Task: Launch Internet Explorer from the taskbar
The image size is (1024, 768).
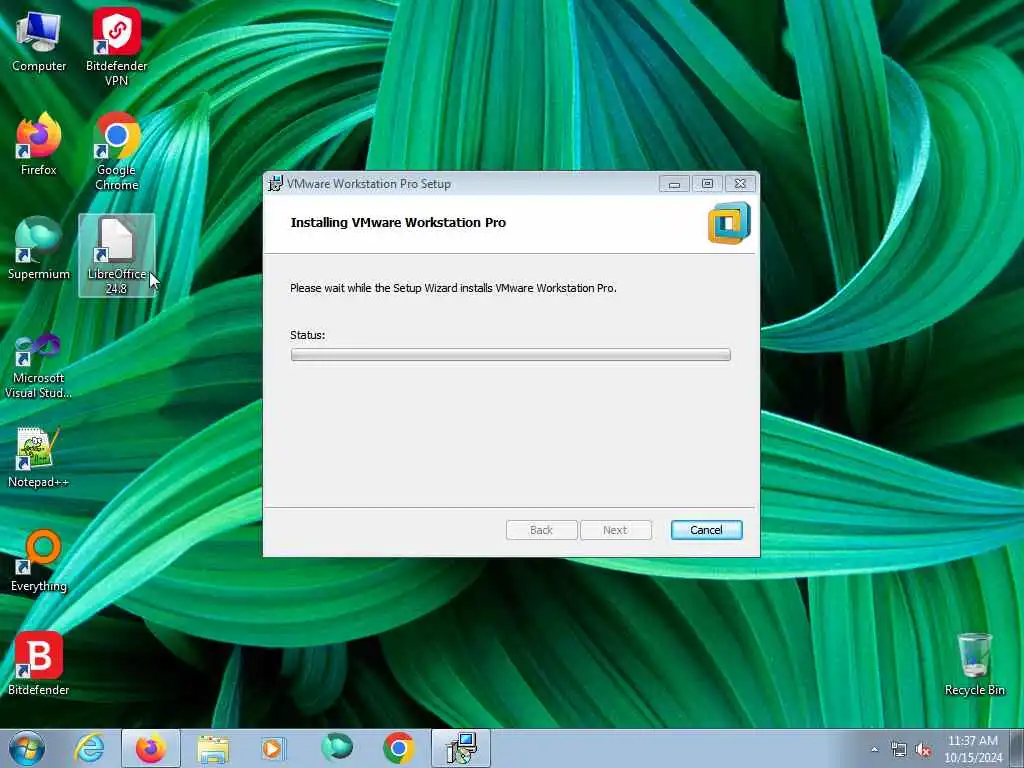Action: 89,748
